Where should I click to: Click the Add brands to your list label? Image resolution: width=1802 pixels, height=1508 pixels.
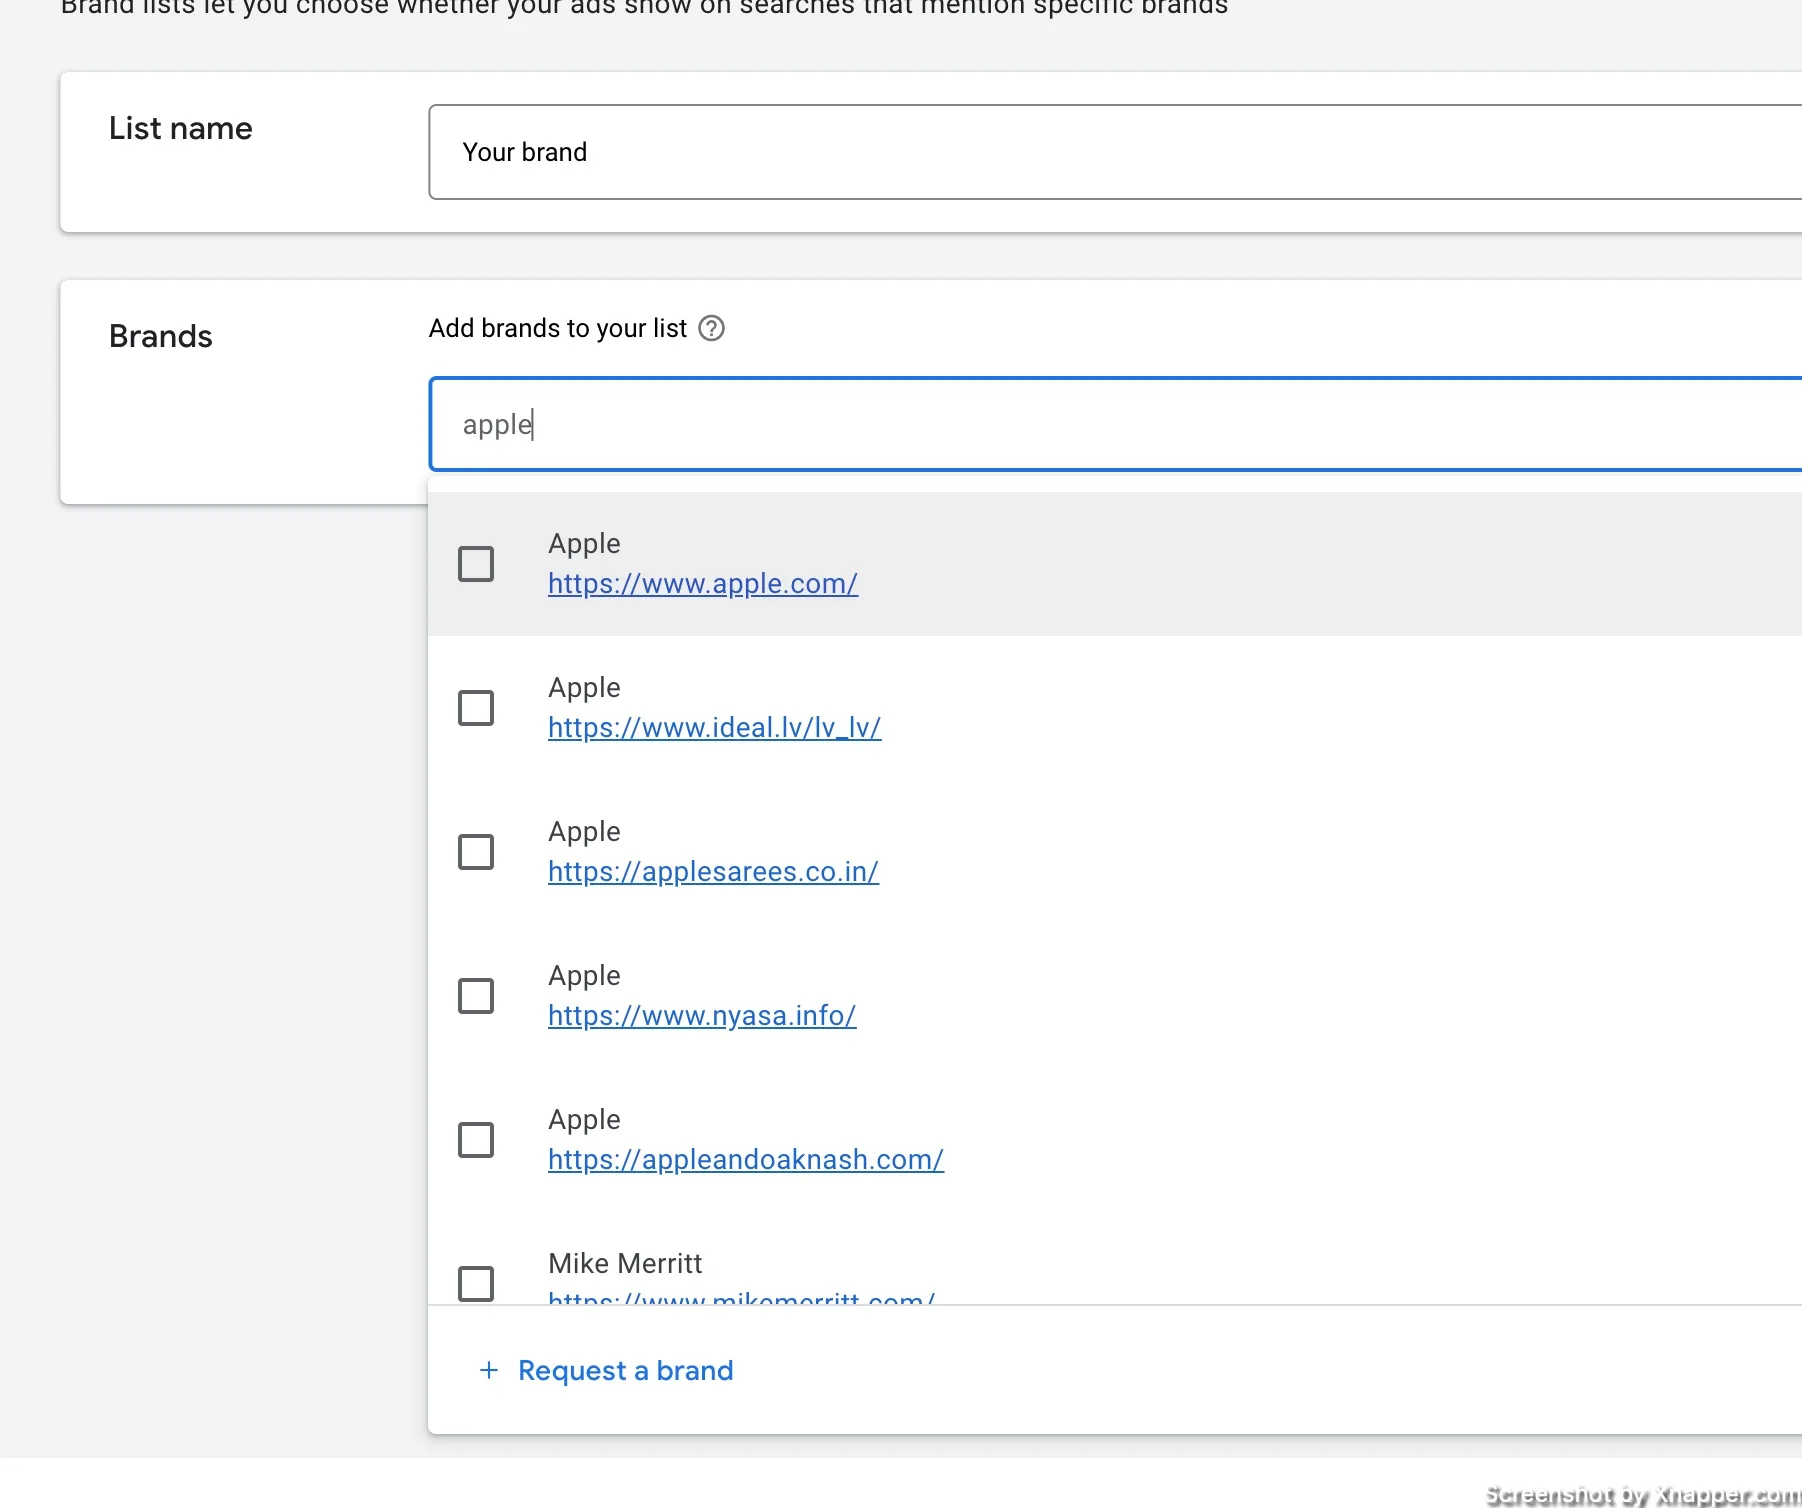tap(558, 328)
